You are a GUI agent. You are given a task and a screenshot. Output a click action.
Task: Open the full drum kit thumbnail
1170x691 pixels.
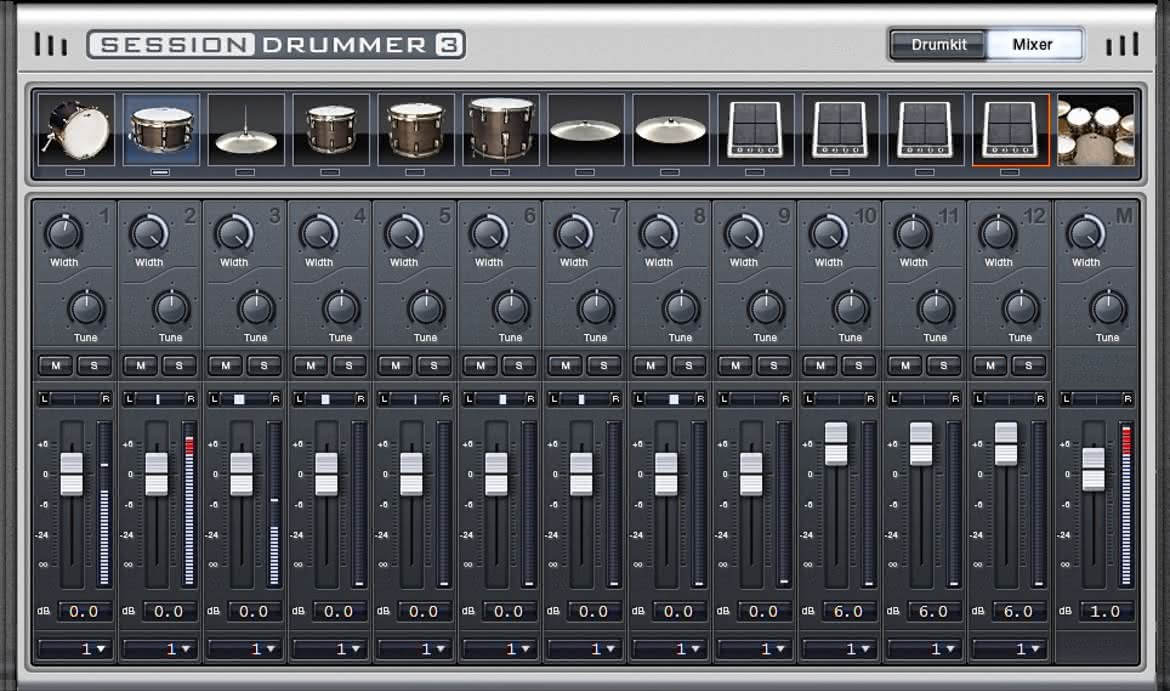point(1095,130)
